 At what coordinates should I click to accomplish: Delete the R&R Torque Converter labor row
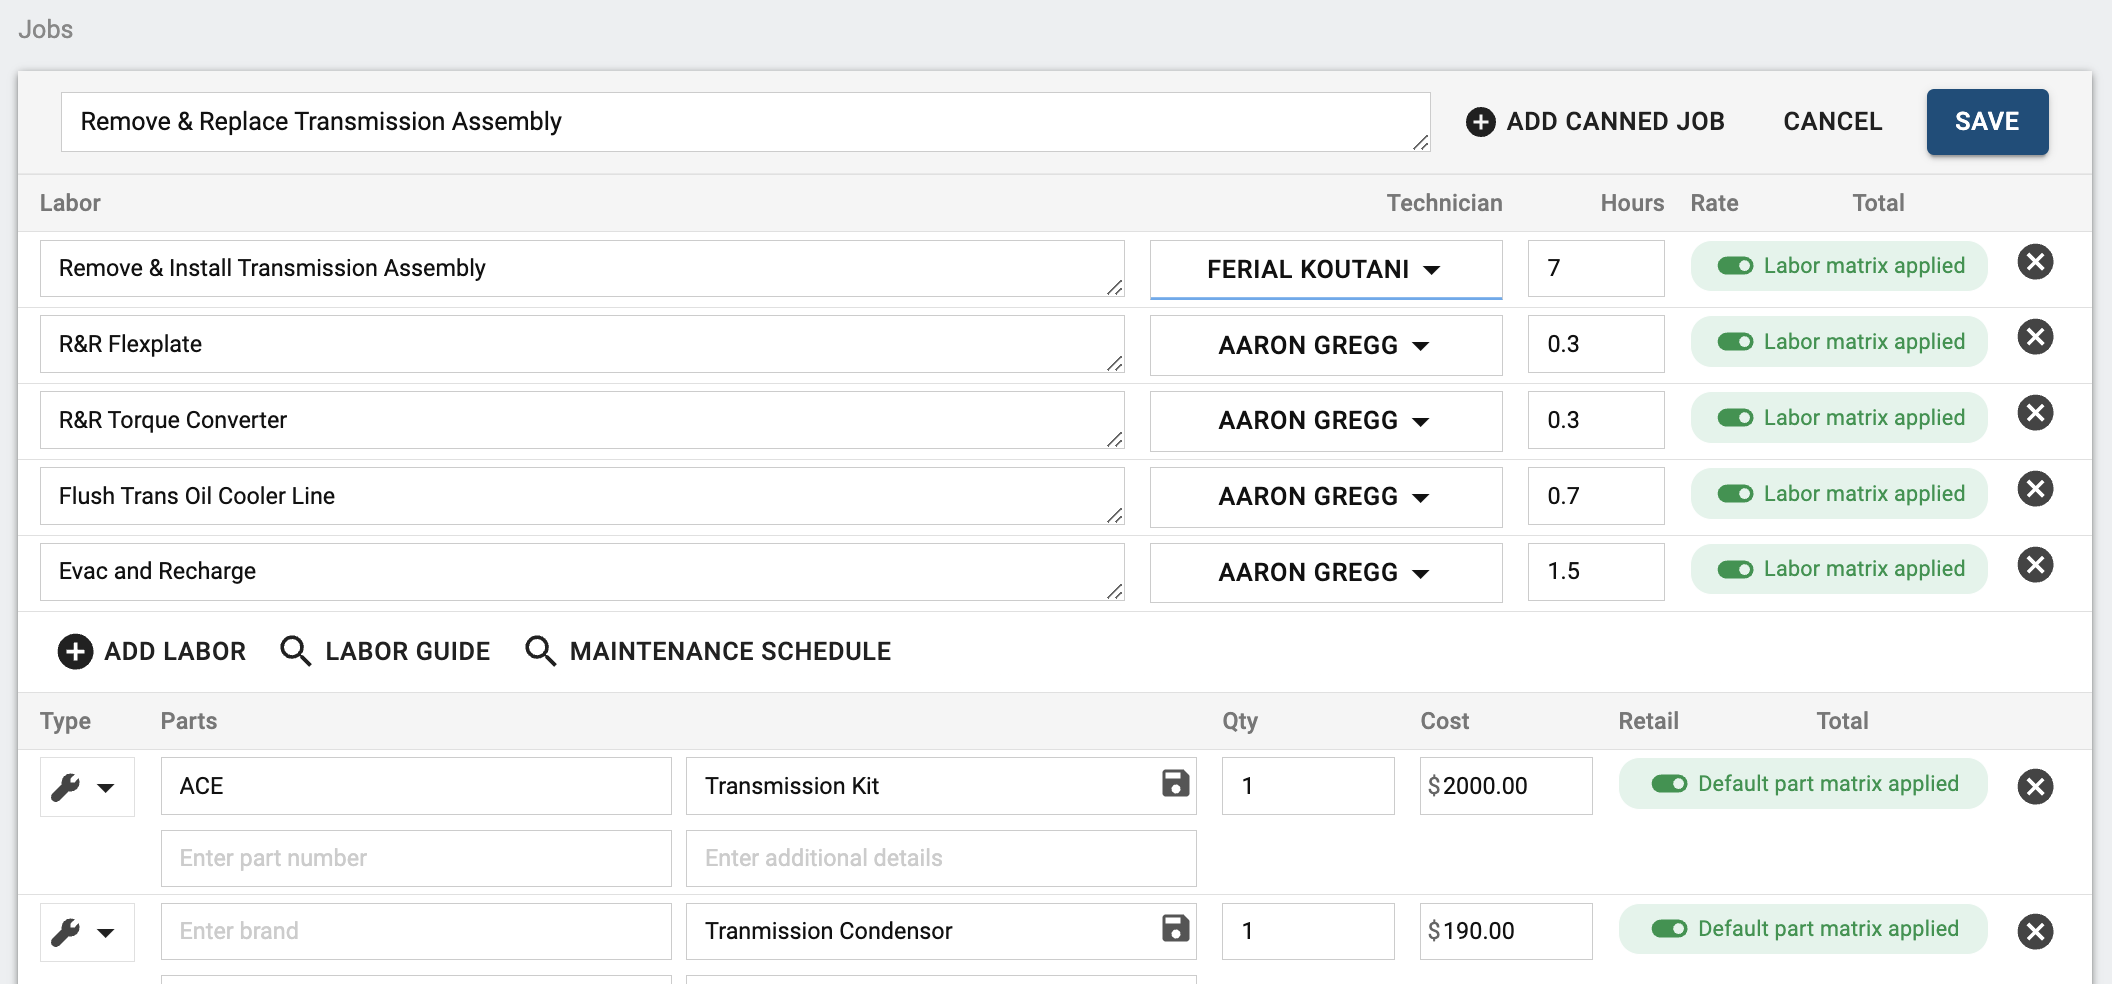click(x=2035, y=413)
